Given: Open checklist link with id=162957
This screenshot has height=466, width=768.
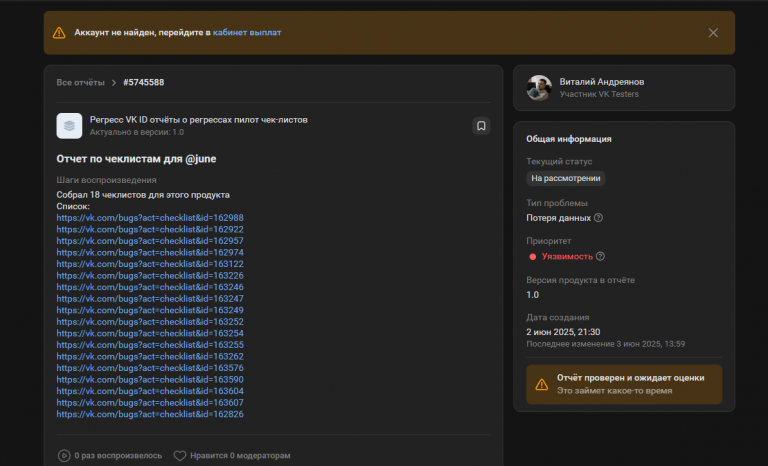Looking at the screenshot, I should coord(150,241).
